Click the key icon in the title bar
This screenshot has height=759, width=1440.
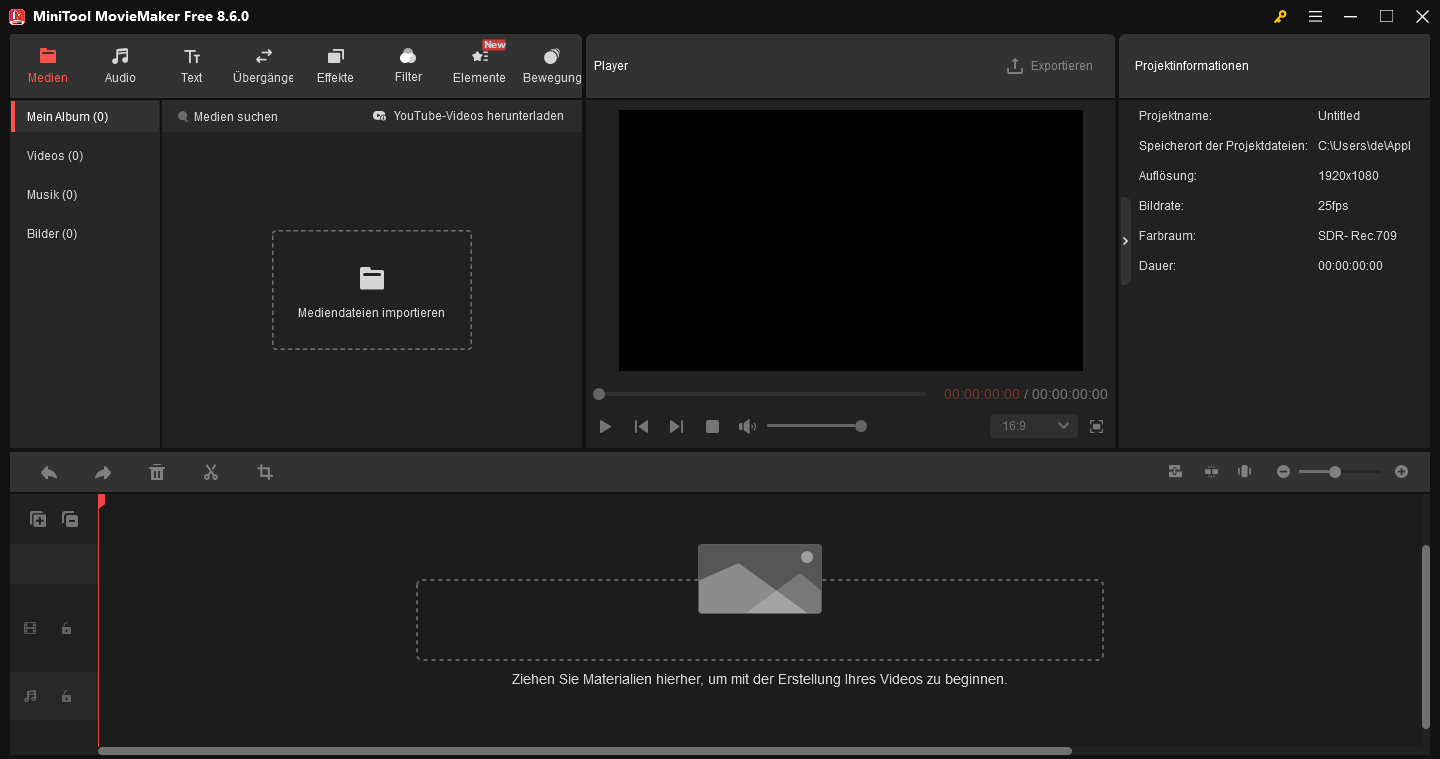click(x=1280, y=16)
